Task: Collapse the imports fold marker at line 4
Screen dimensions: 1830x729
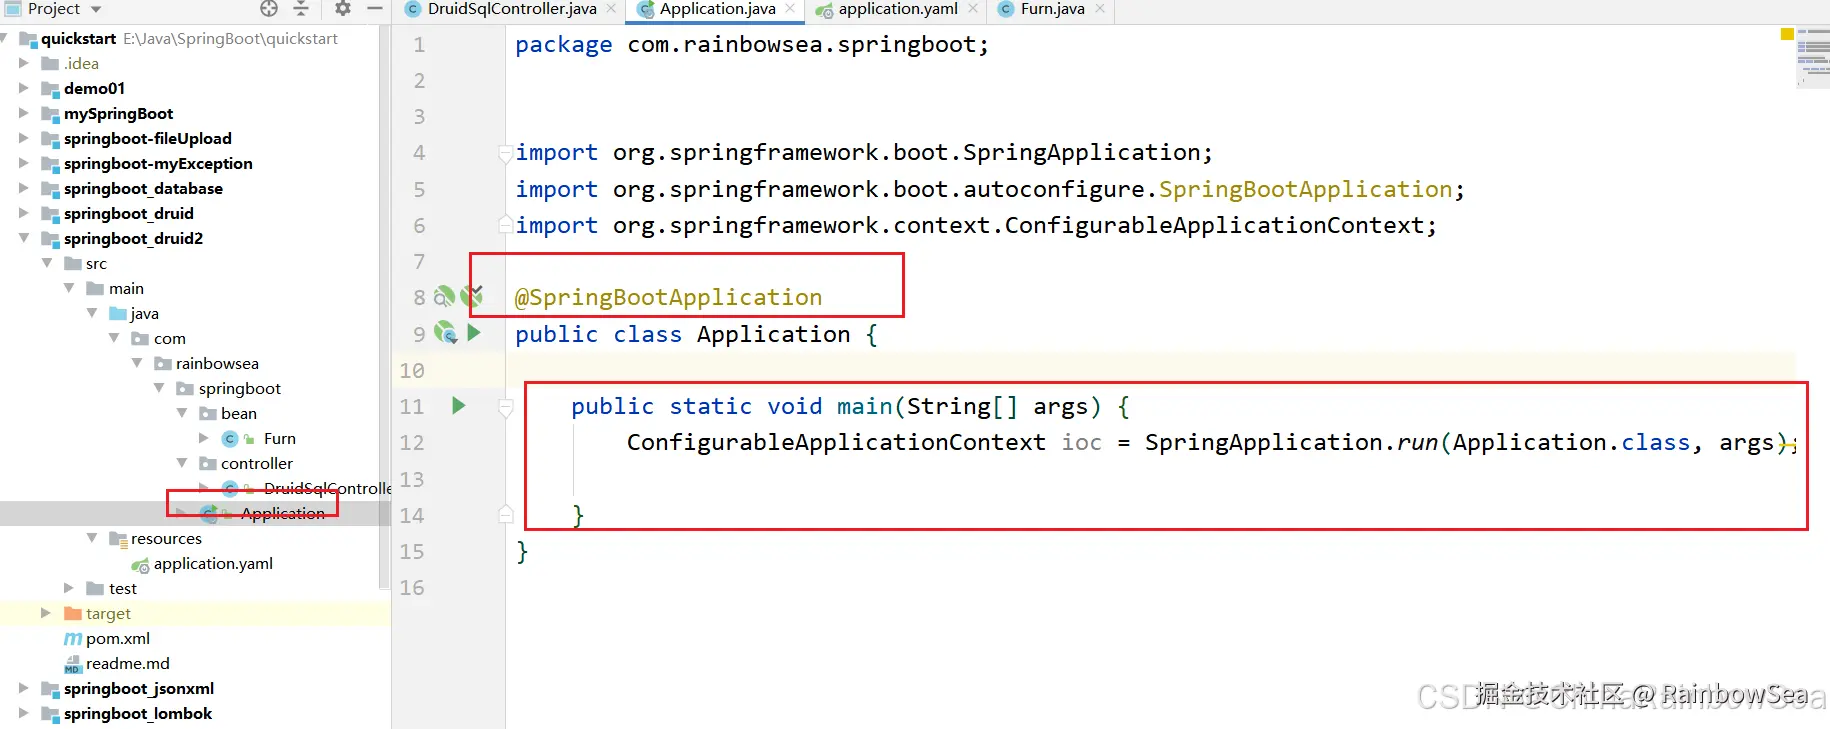Action: (506, 153)
